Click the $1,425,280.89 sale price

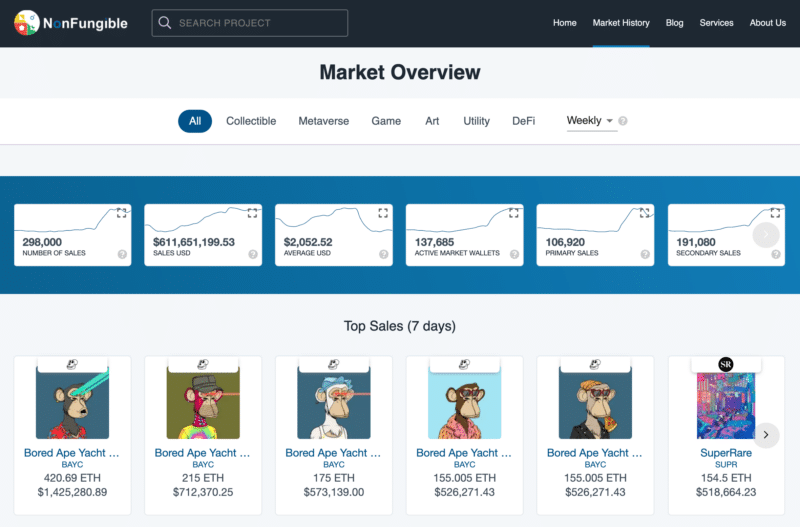coord(72,492)
